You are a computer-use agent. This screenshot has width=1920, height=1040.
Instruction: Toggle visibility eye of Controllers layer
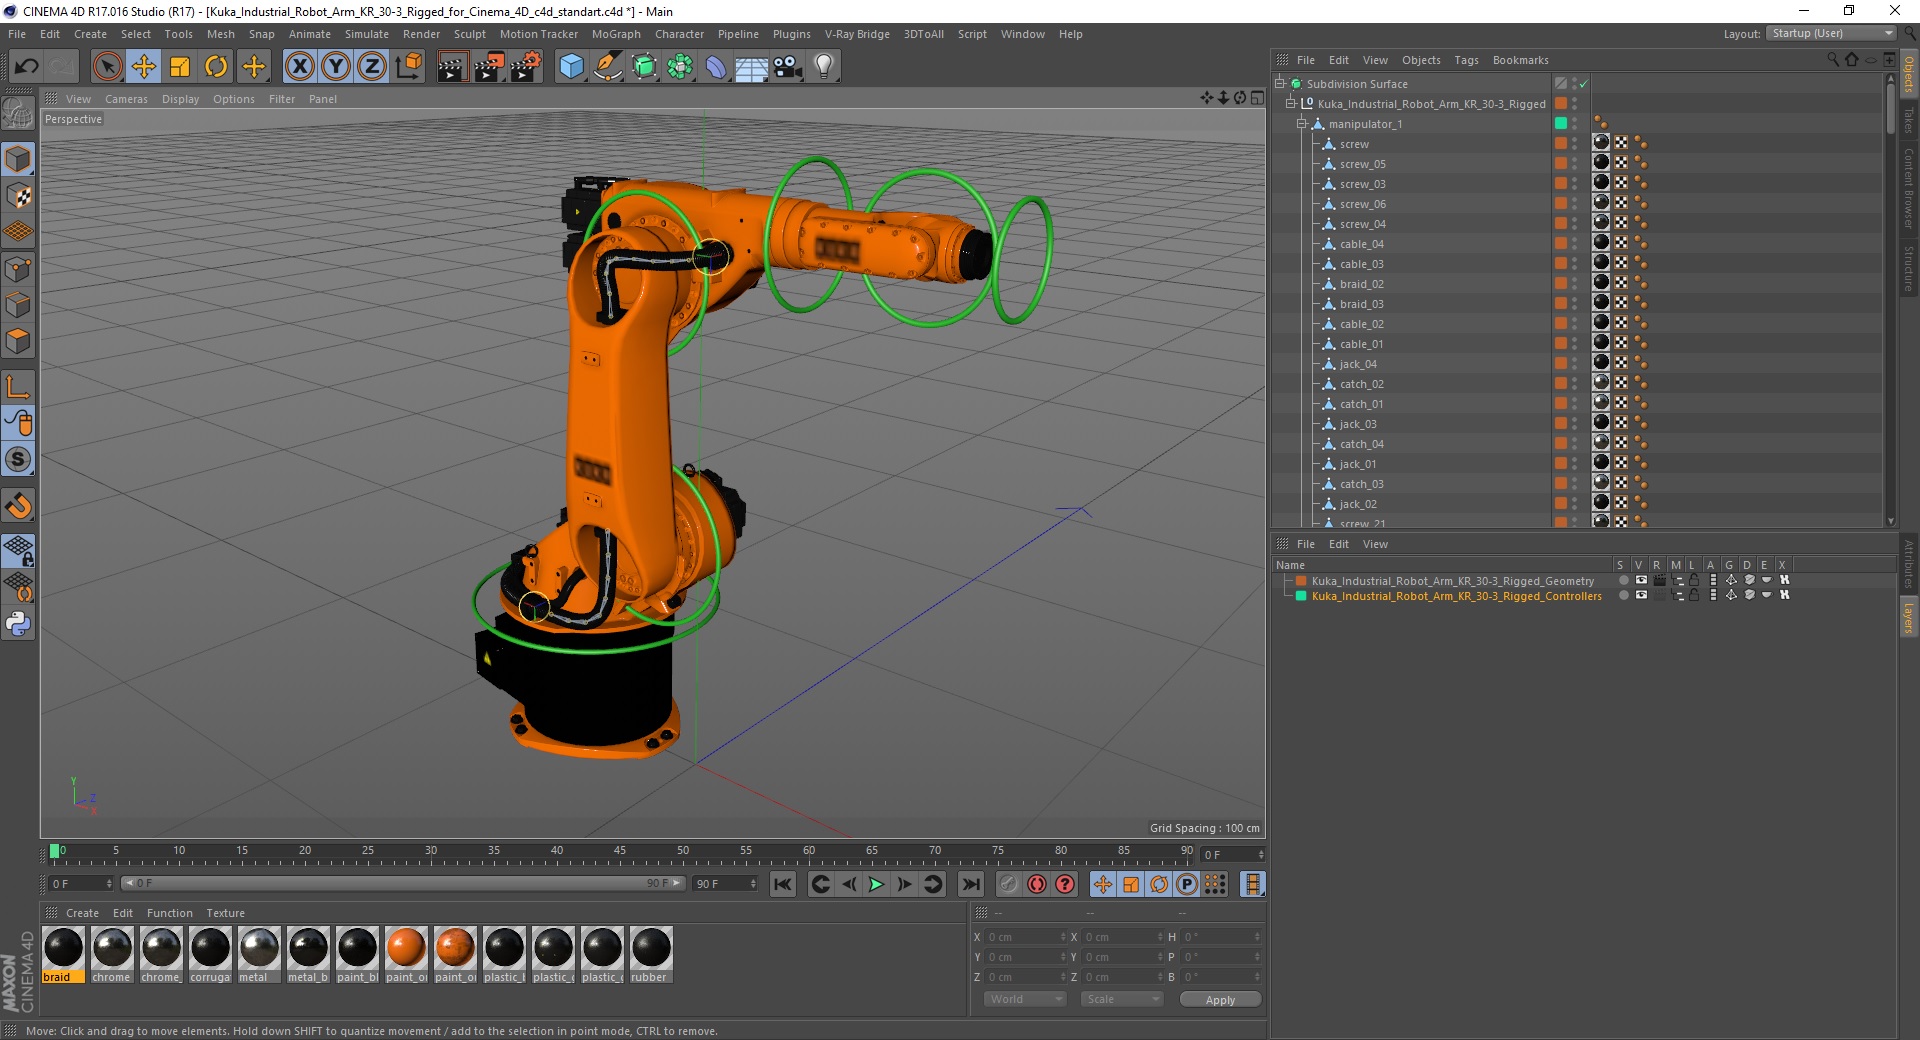click(1641, 595)
